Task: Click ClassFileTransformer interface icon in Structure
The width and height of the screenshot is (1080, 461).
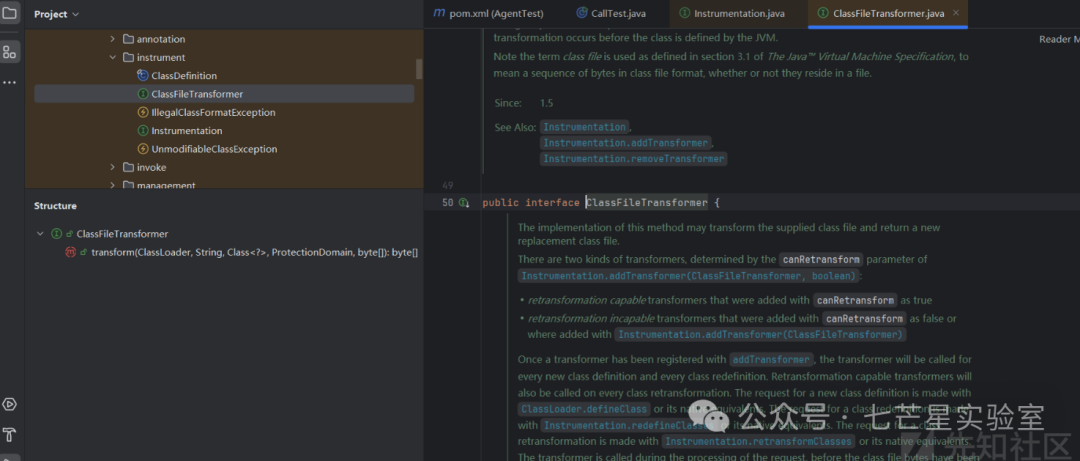Action: coord(56,234)
